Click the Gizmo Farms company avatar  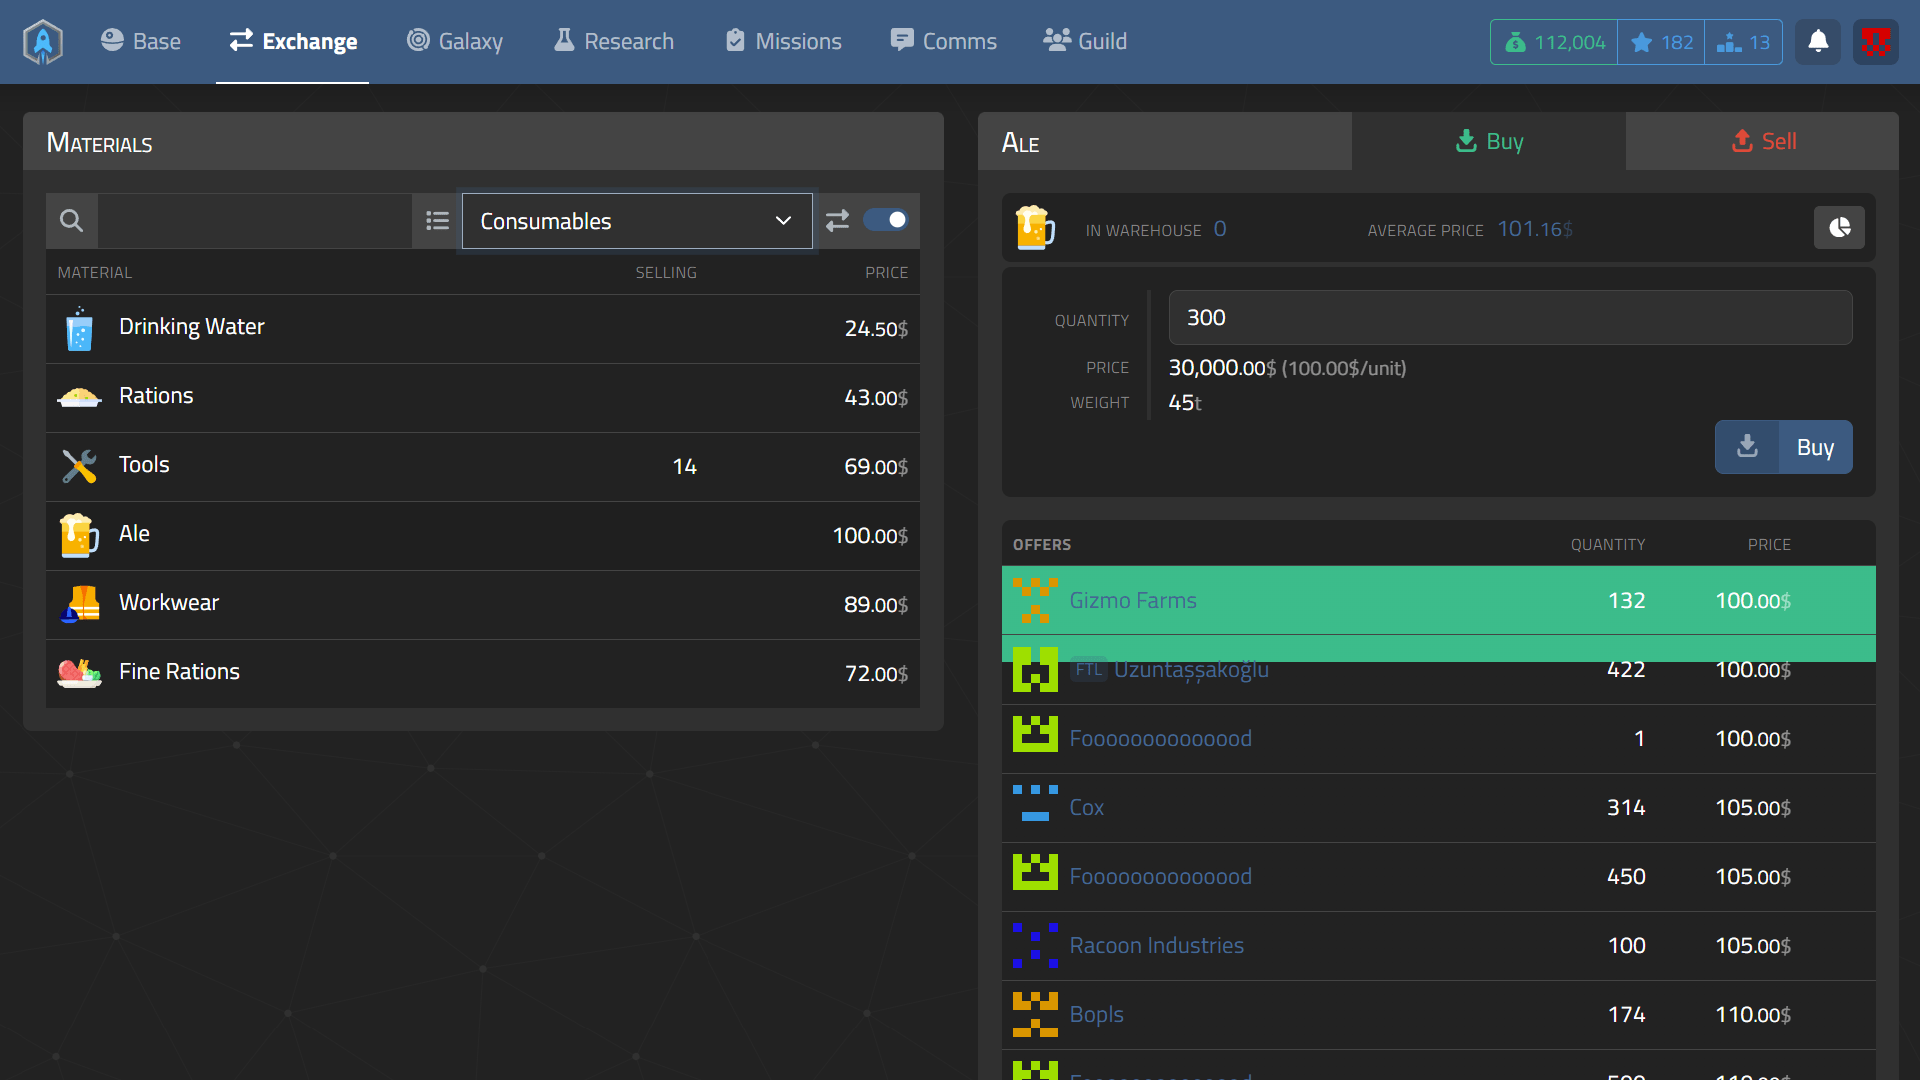point(1035,600)
